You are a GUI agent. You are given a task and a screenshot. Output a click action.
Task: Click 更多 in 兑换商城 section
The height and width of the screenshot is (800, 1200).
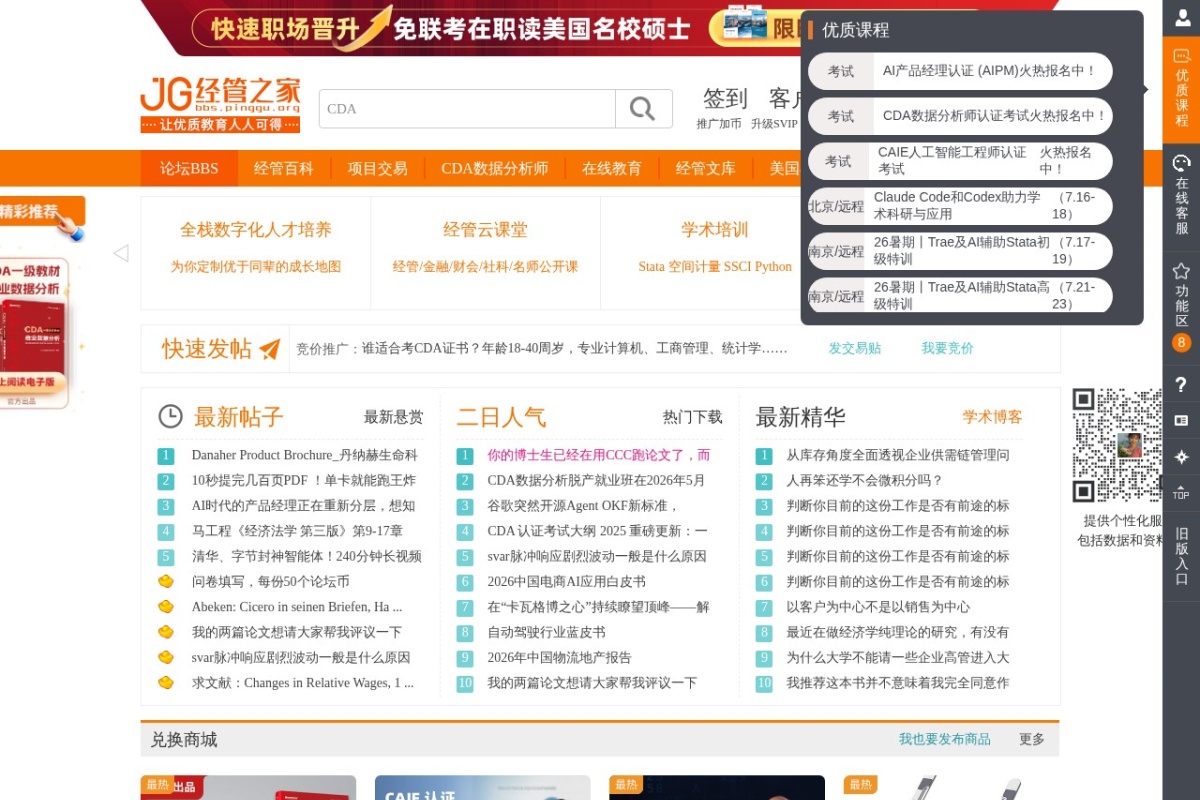point(1032,739)
